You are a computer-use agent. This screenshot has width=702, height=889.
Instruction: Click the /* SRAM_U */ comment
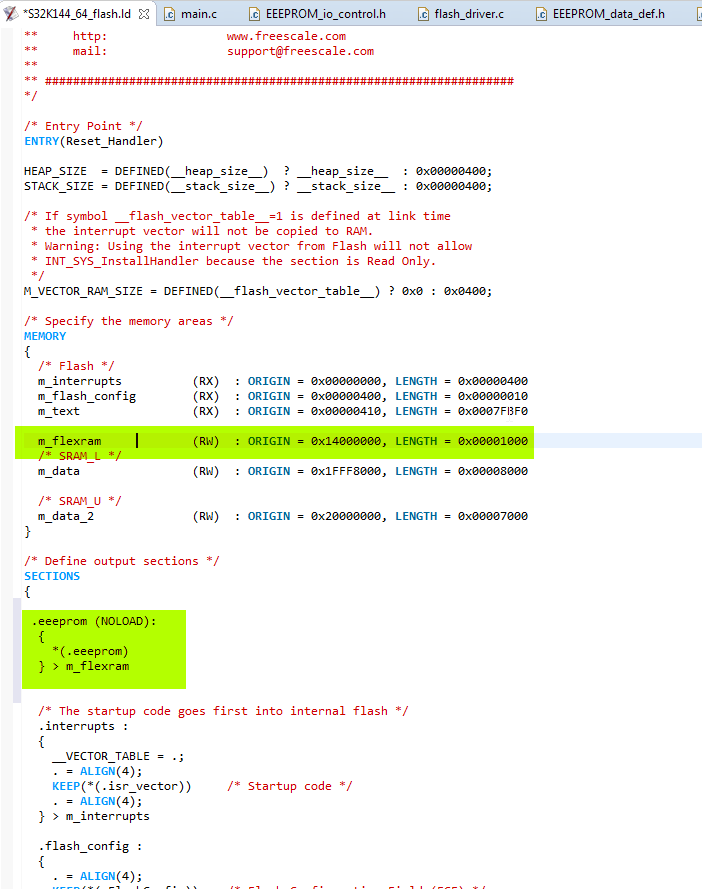click(79, 501)
